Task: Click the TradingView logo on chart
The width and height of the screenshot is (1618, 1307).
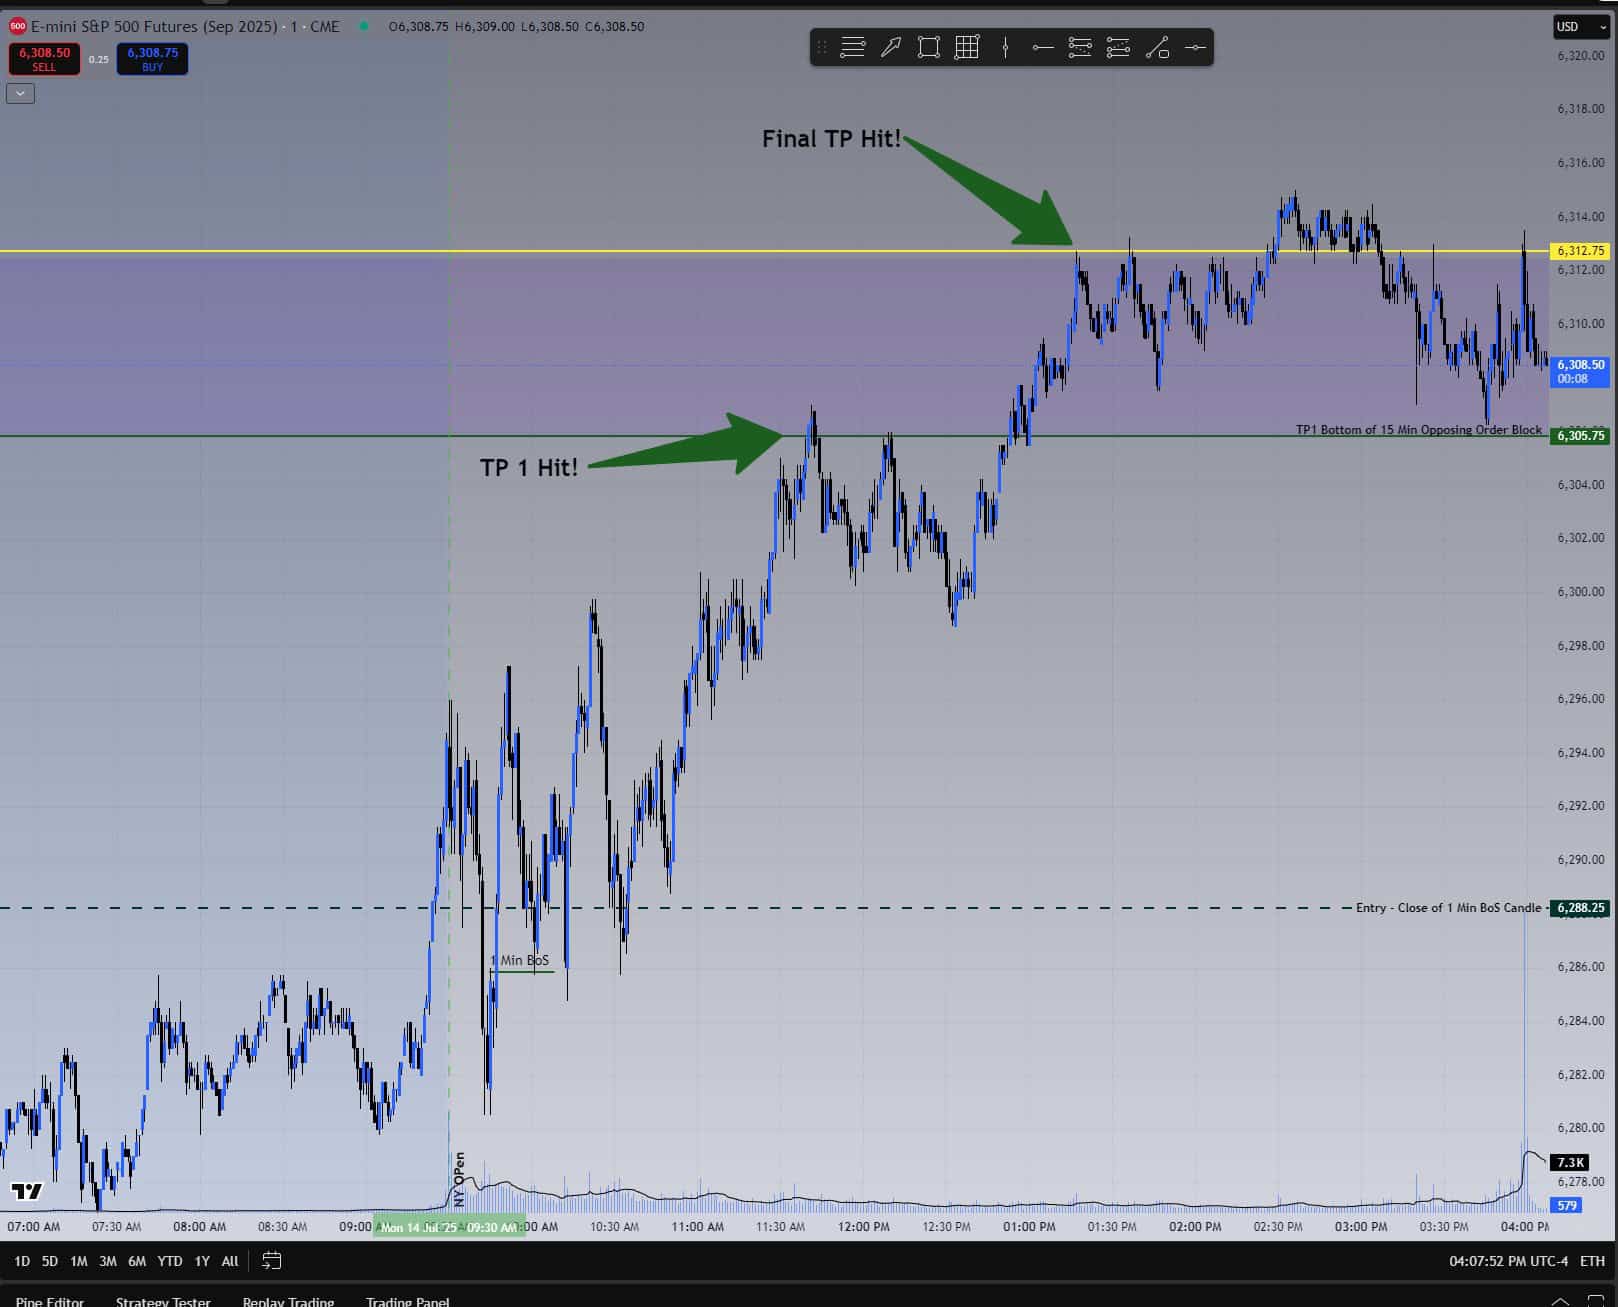Action: [27, 1190]
